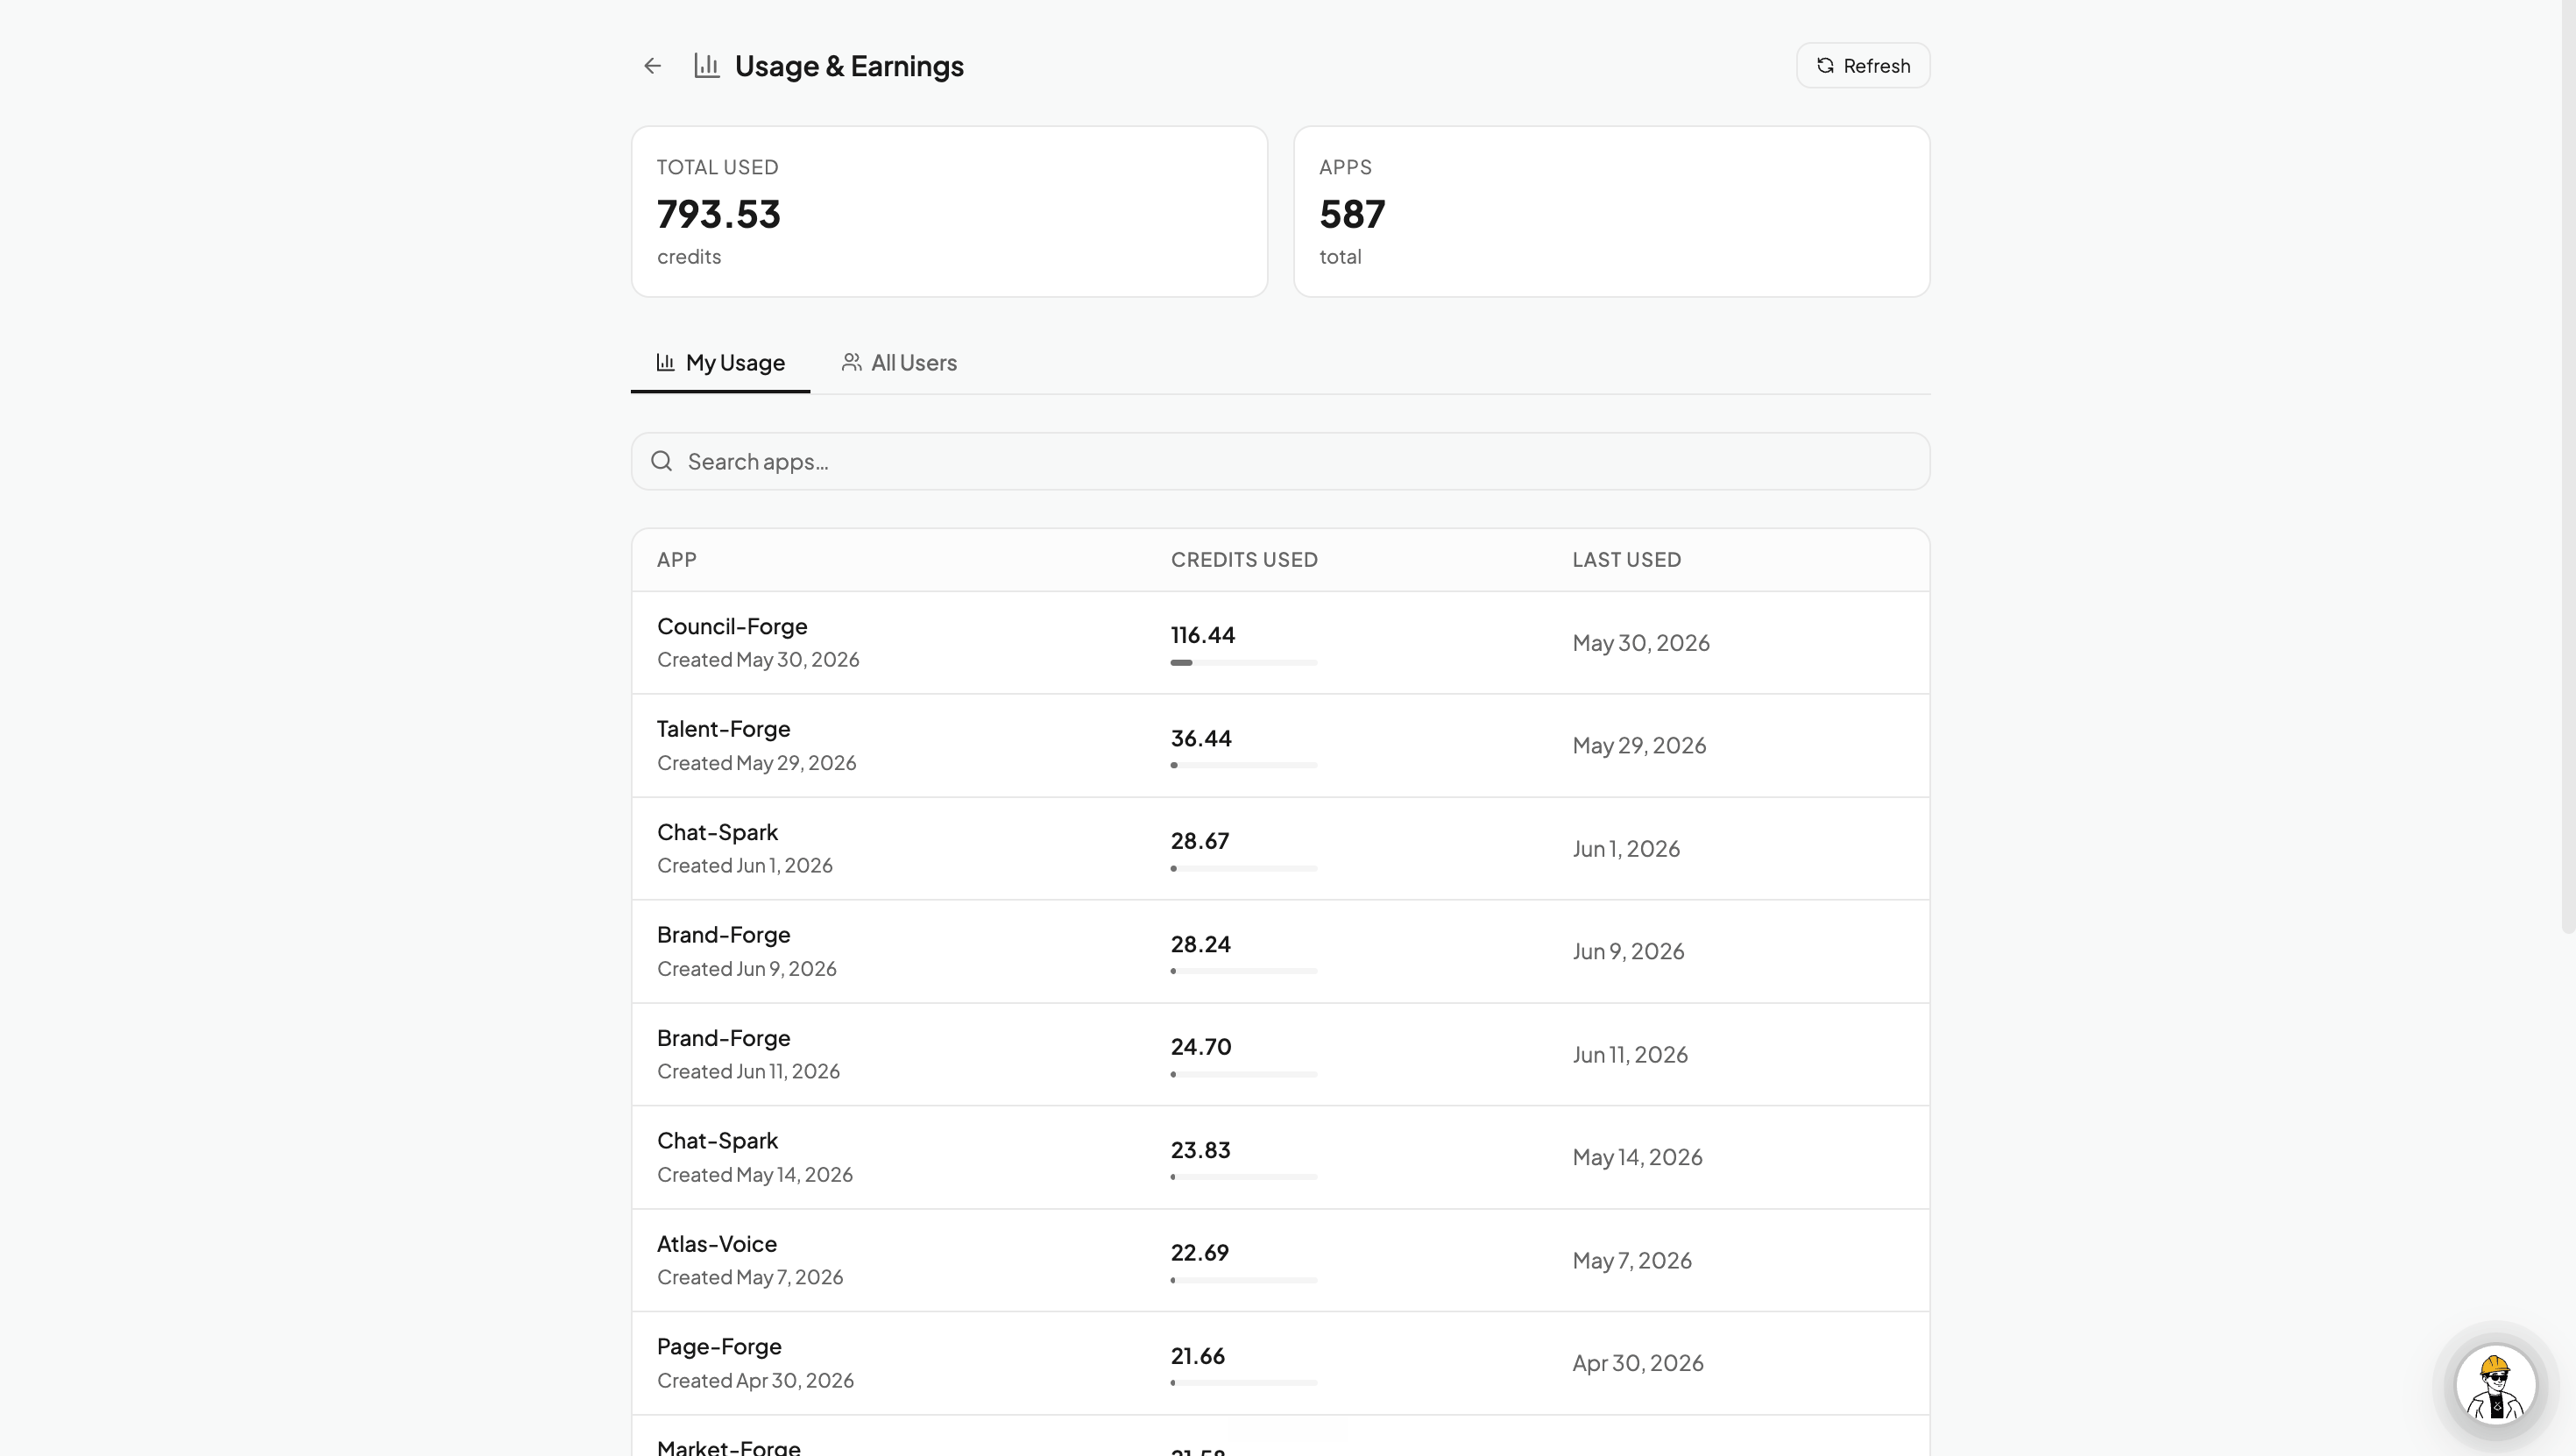Click the APPS card label
The image size is (2576, 1456).
[1345, 168]
